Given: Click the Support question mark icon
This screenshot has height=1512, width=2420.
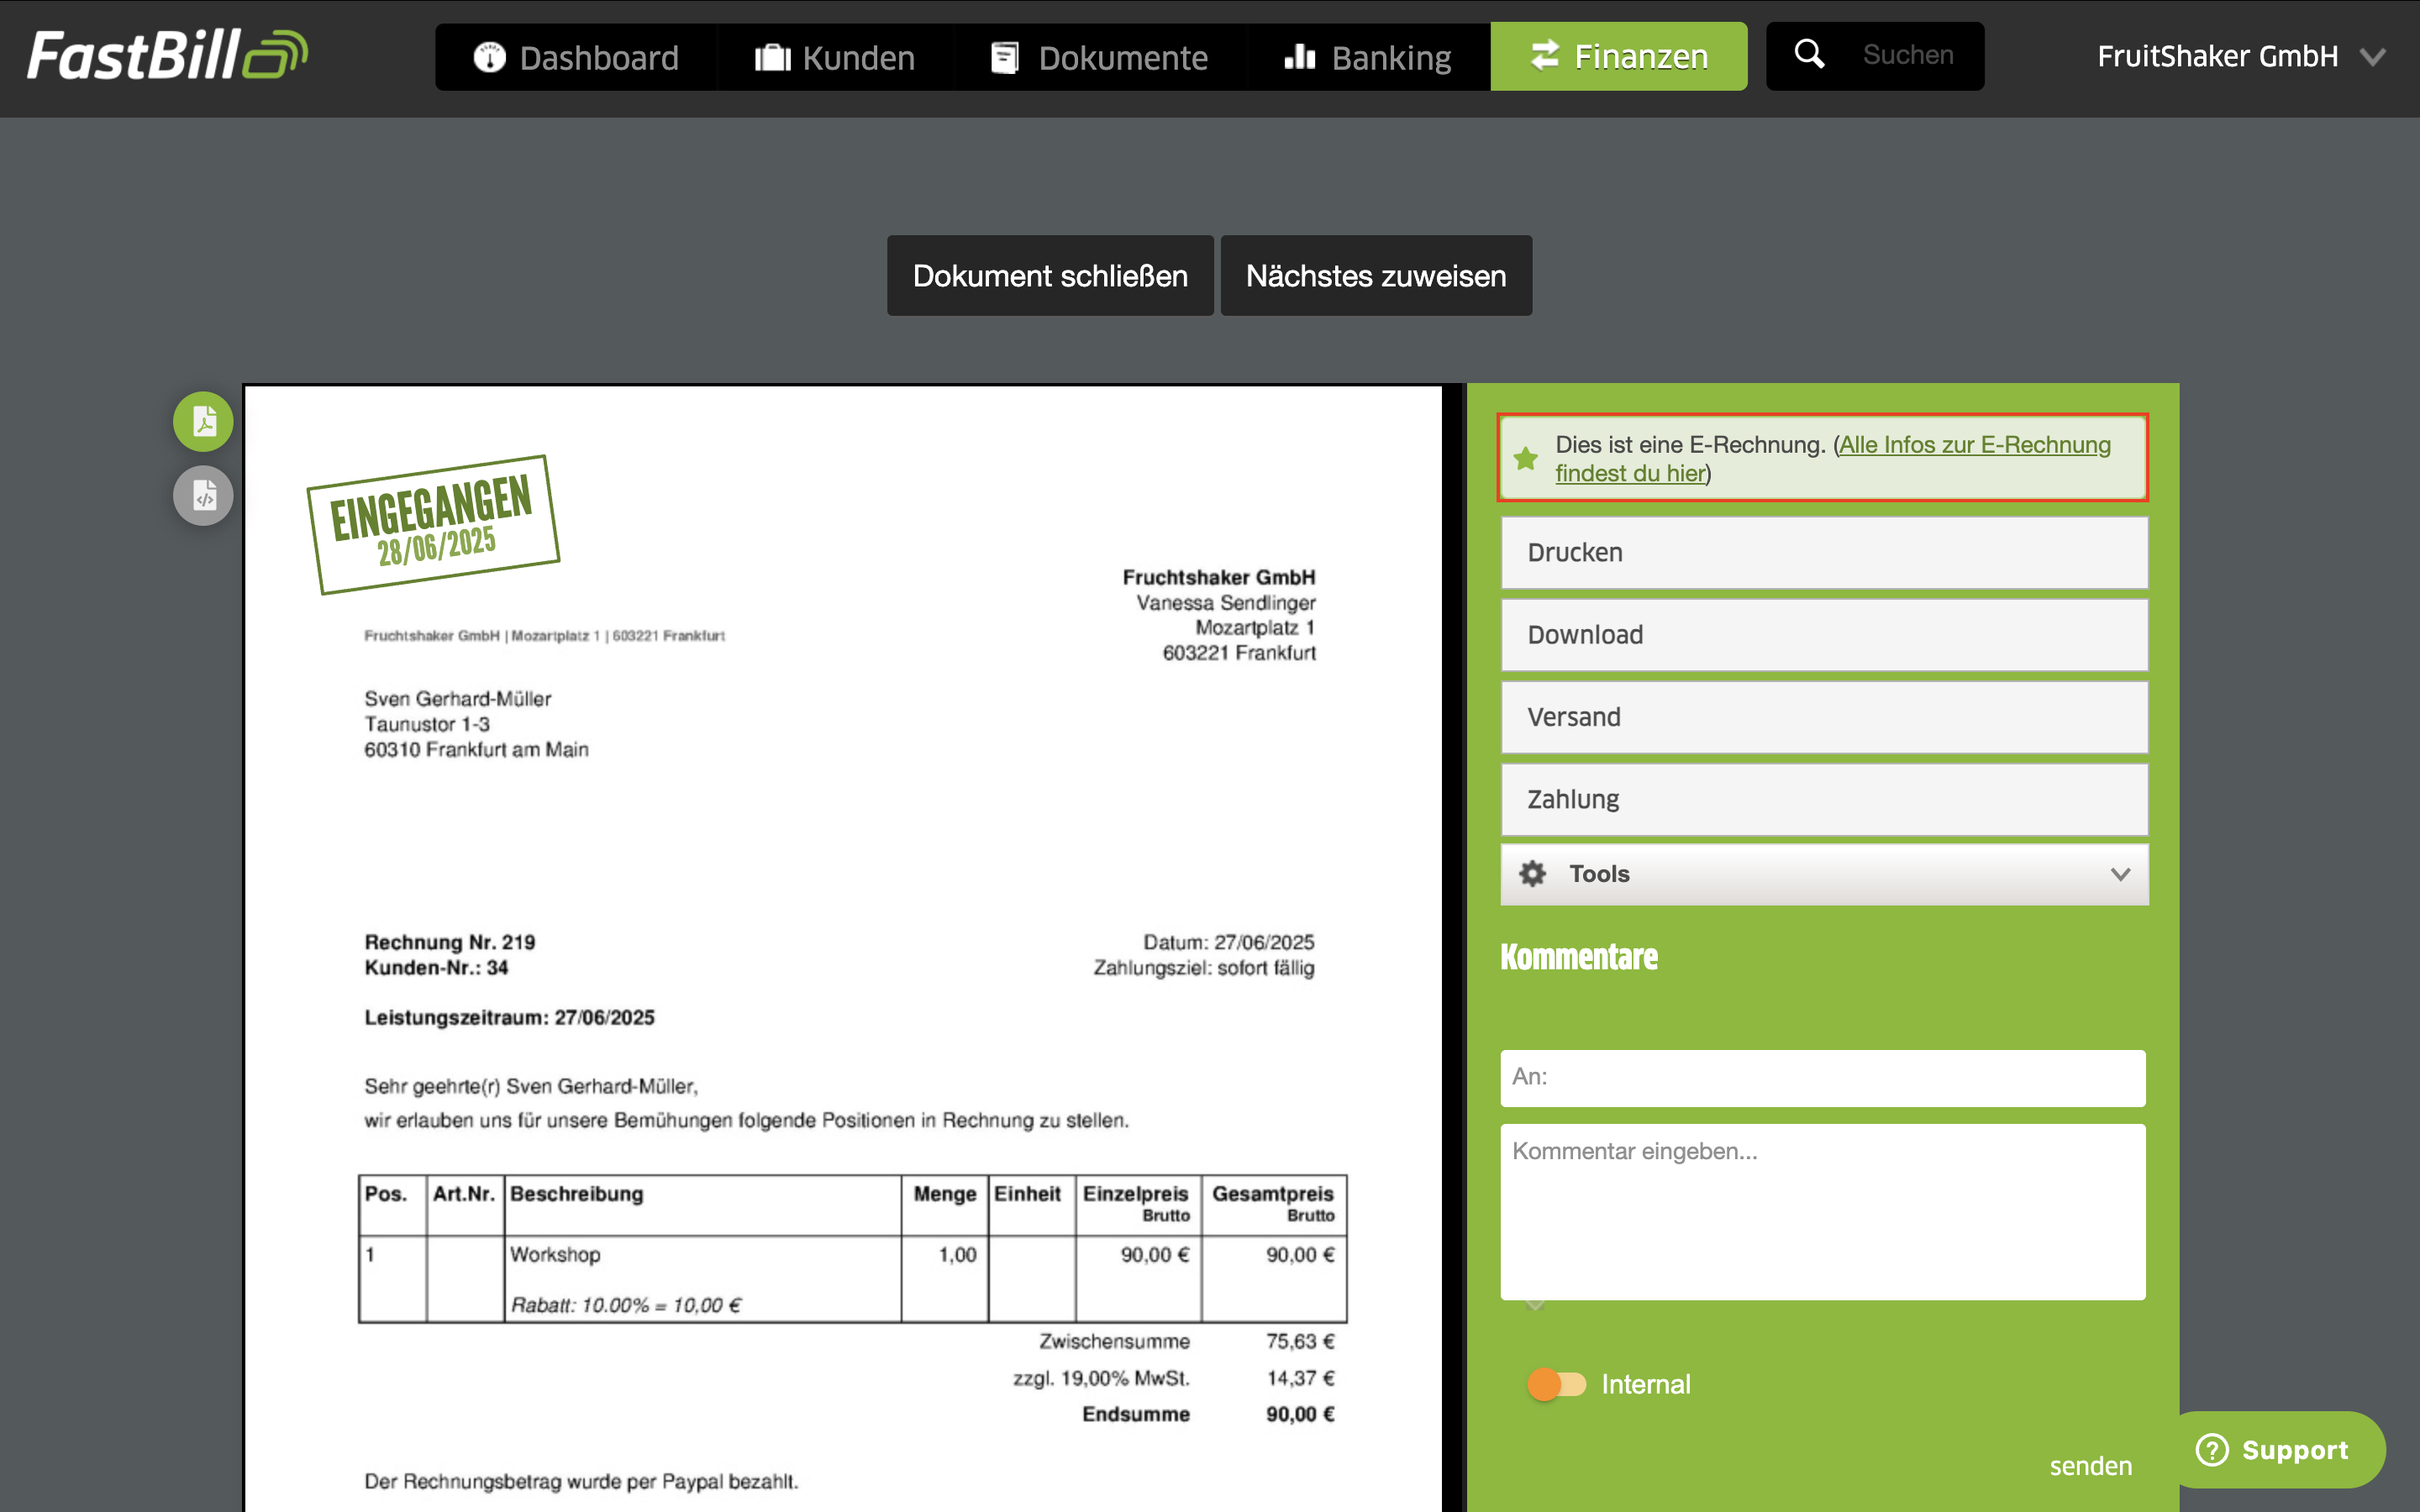Looking at the screenshot, I should pyautogui.click(x=2211, y=1449).
